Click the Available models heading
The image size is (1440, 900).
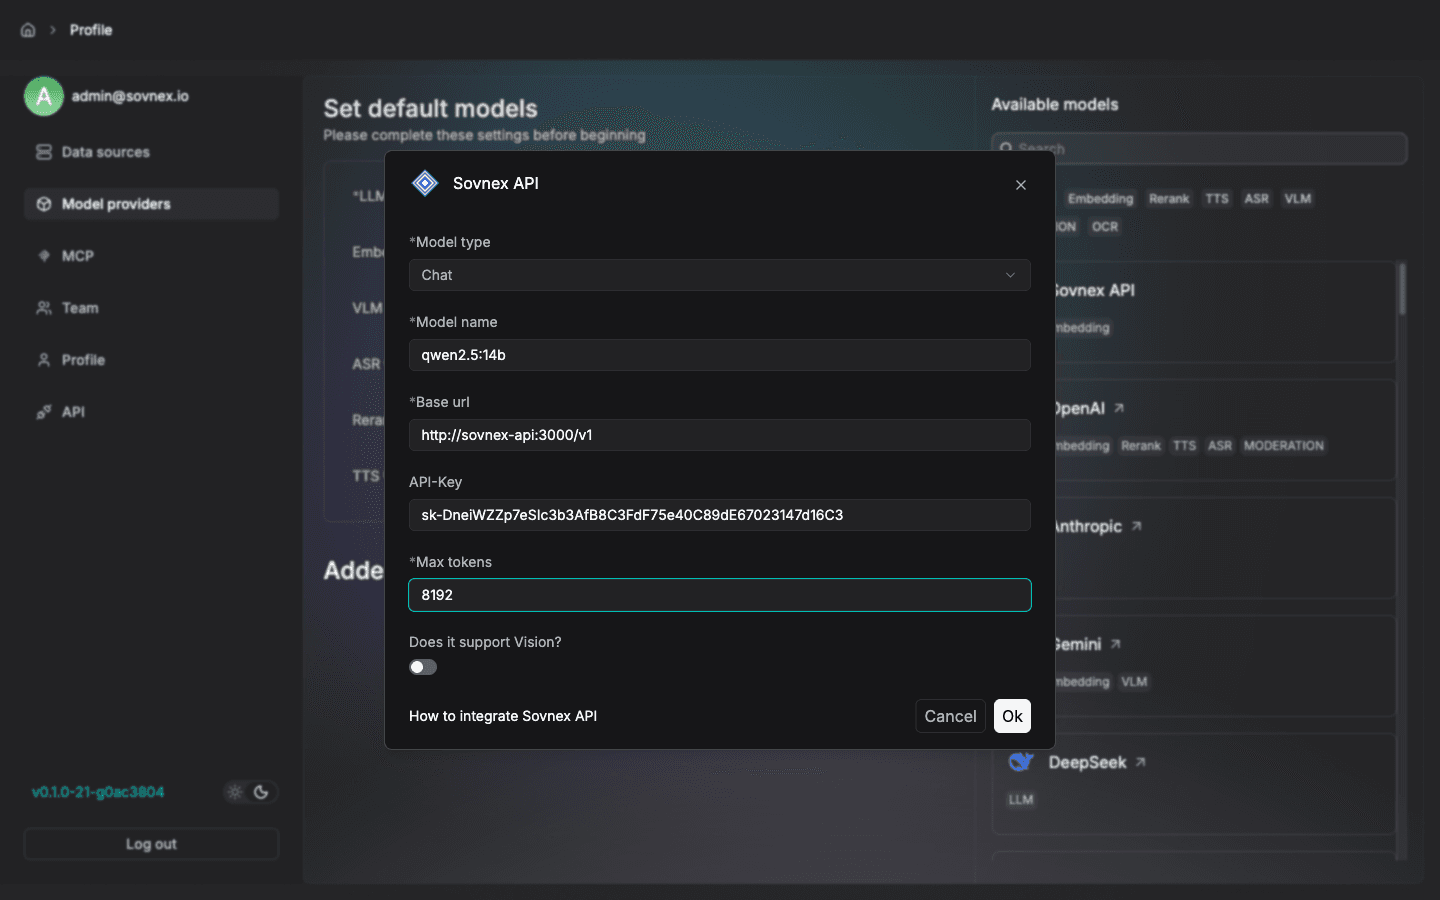1055,104
